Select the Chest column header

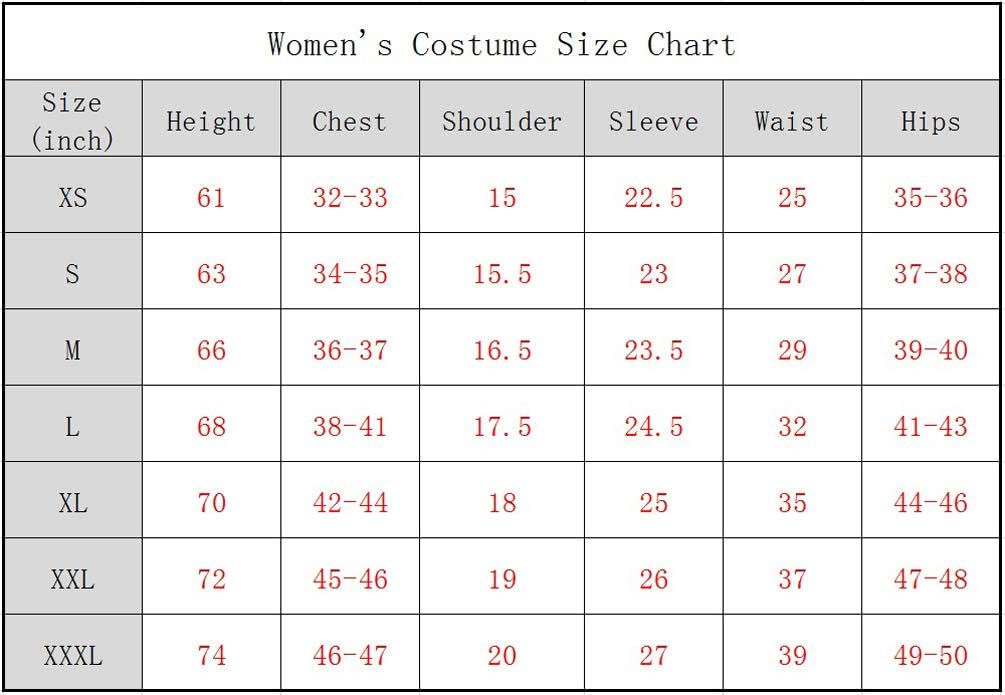349,121
